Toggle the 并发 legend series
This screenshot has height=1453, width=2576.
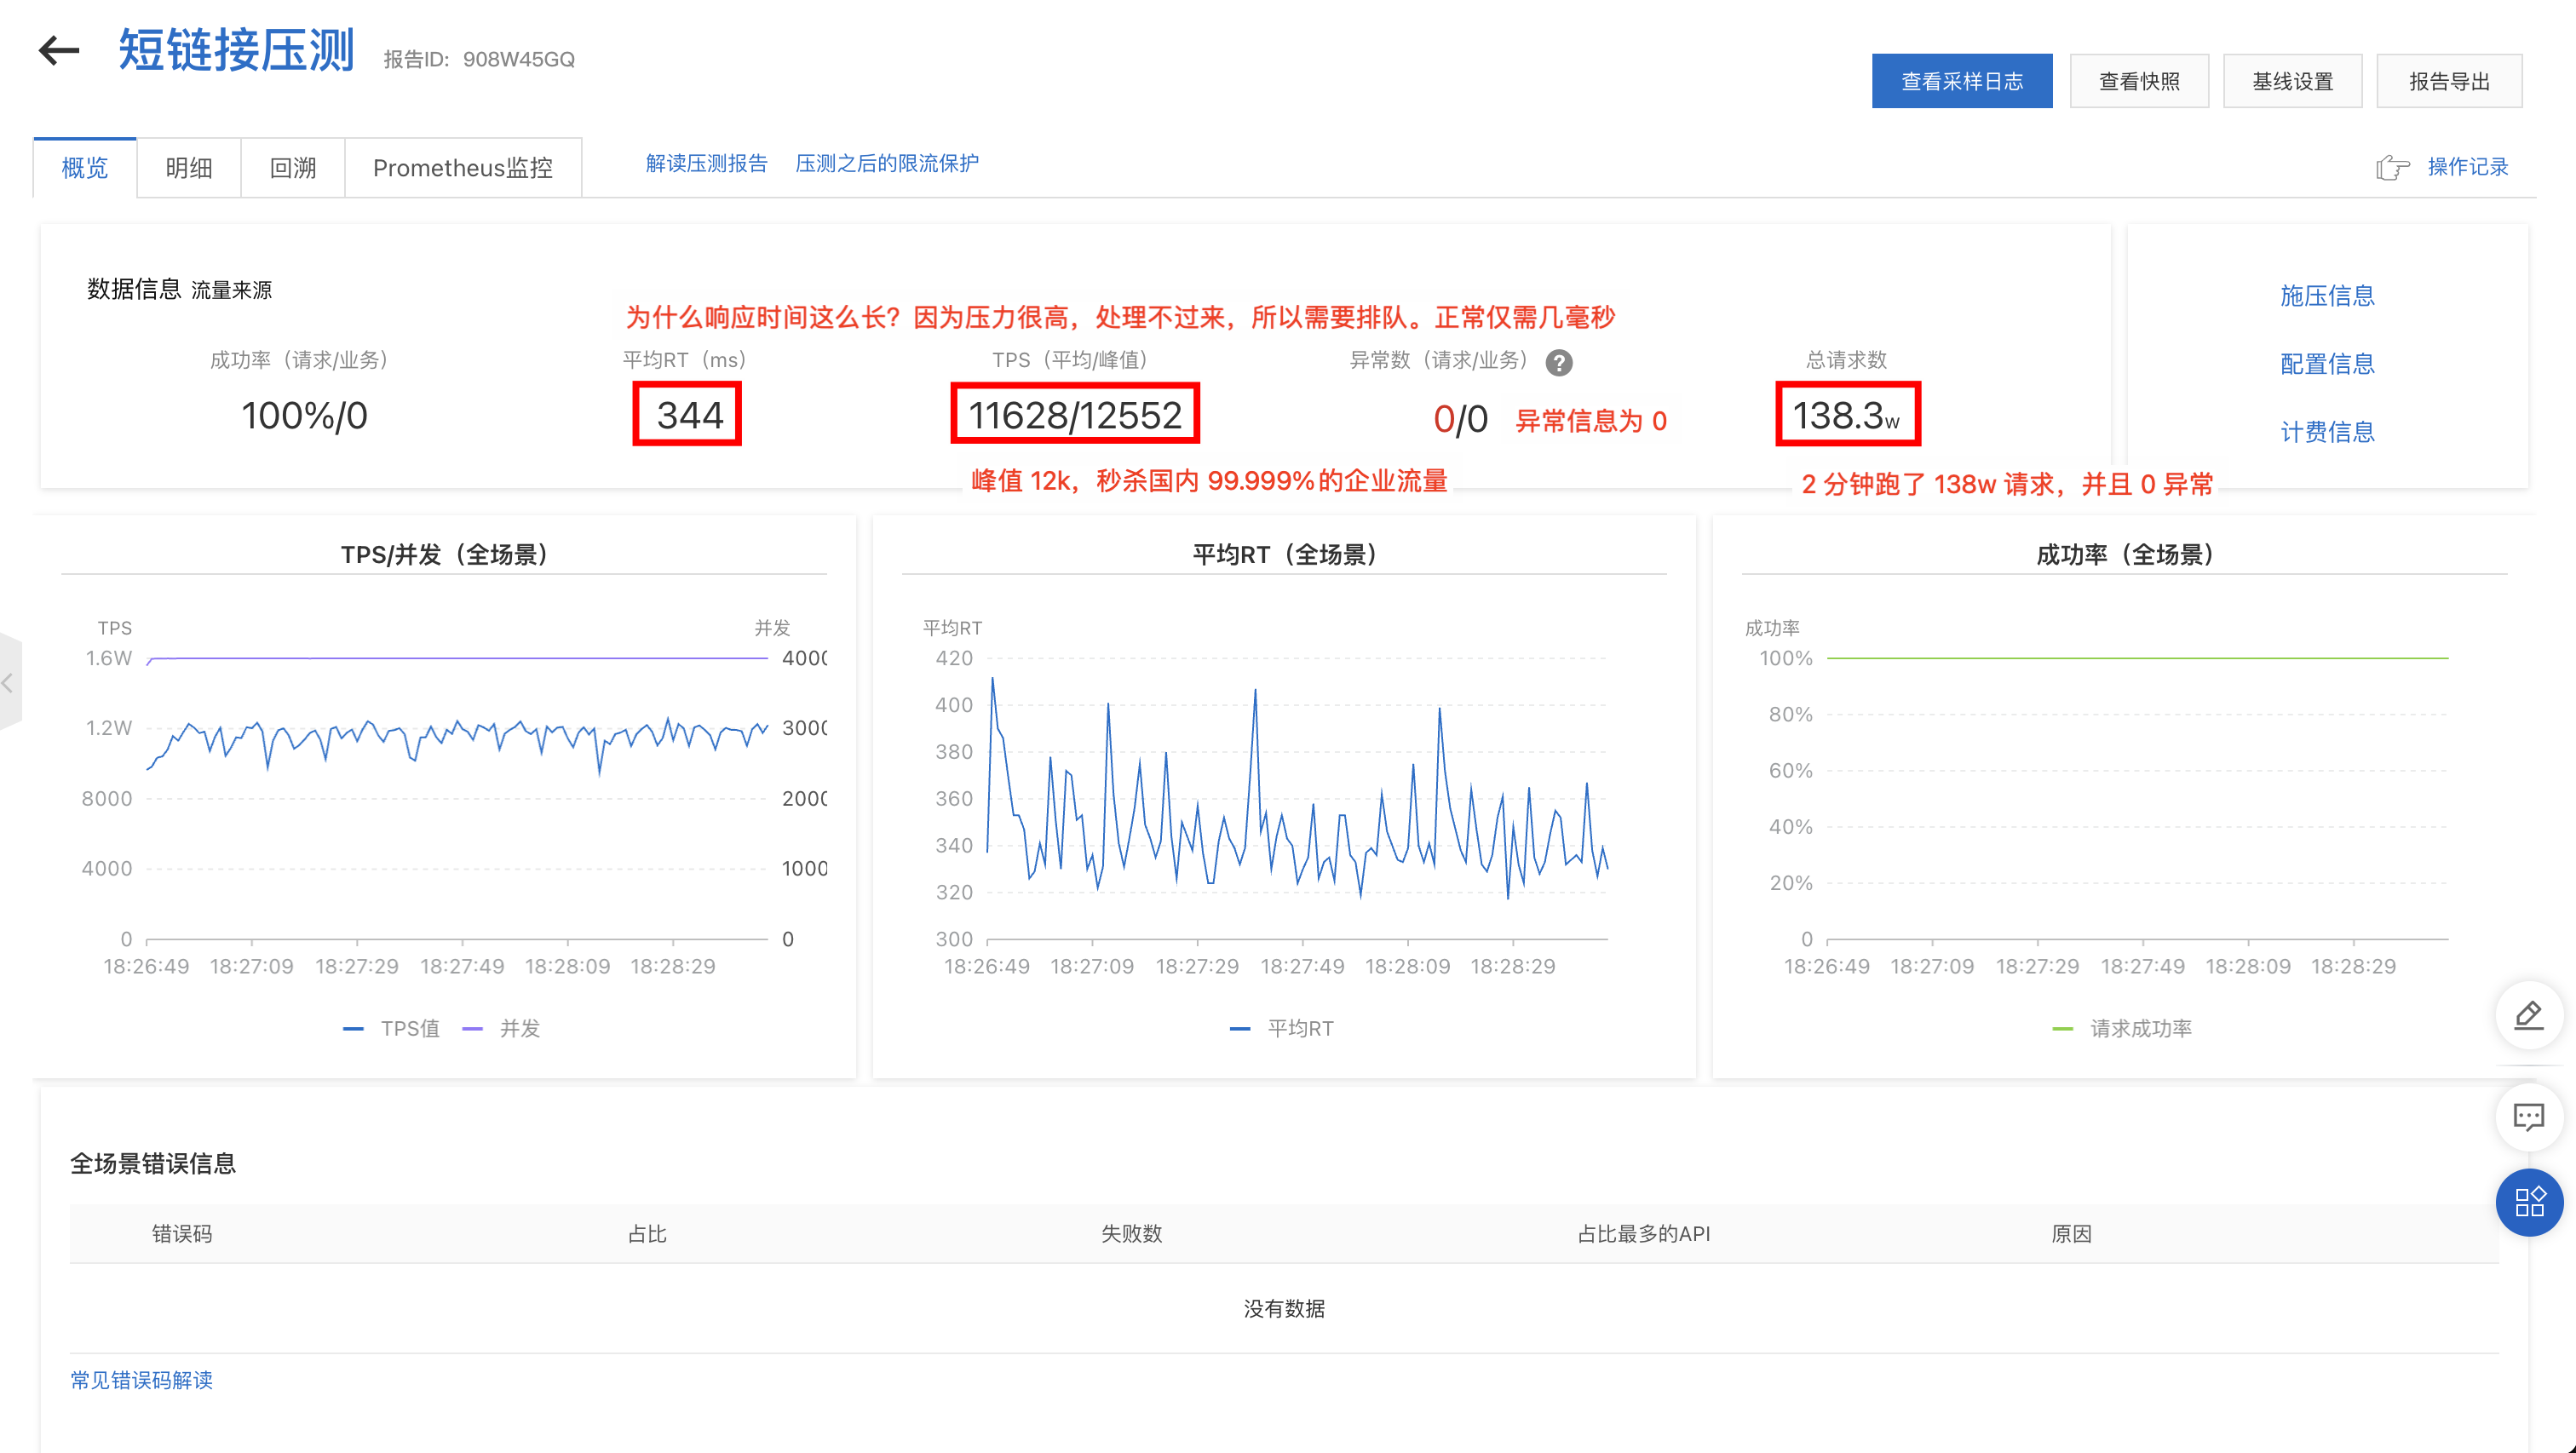[501, 1028]
